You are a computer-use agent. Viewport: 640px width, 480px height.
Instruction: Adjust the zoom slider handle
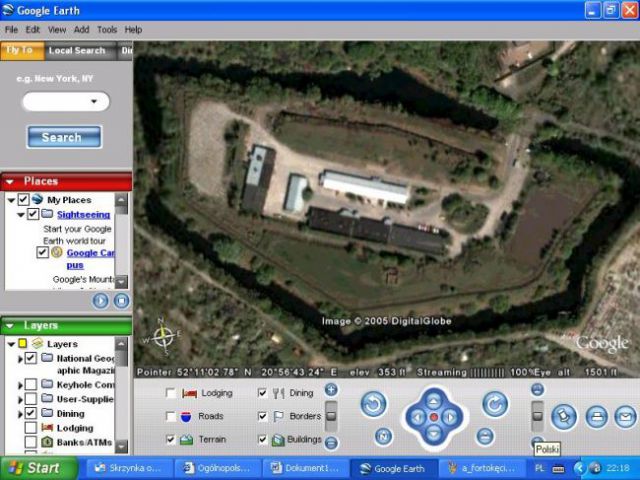331,416
